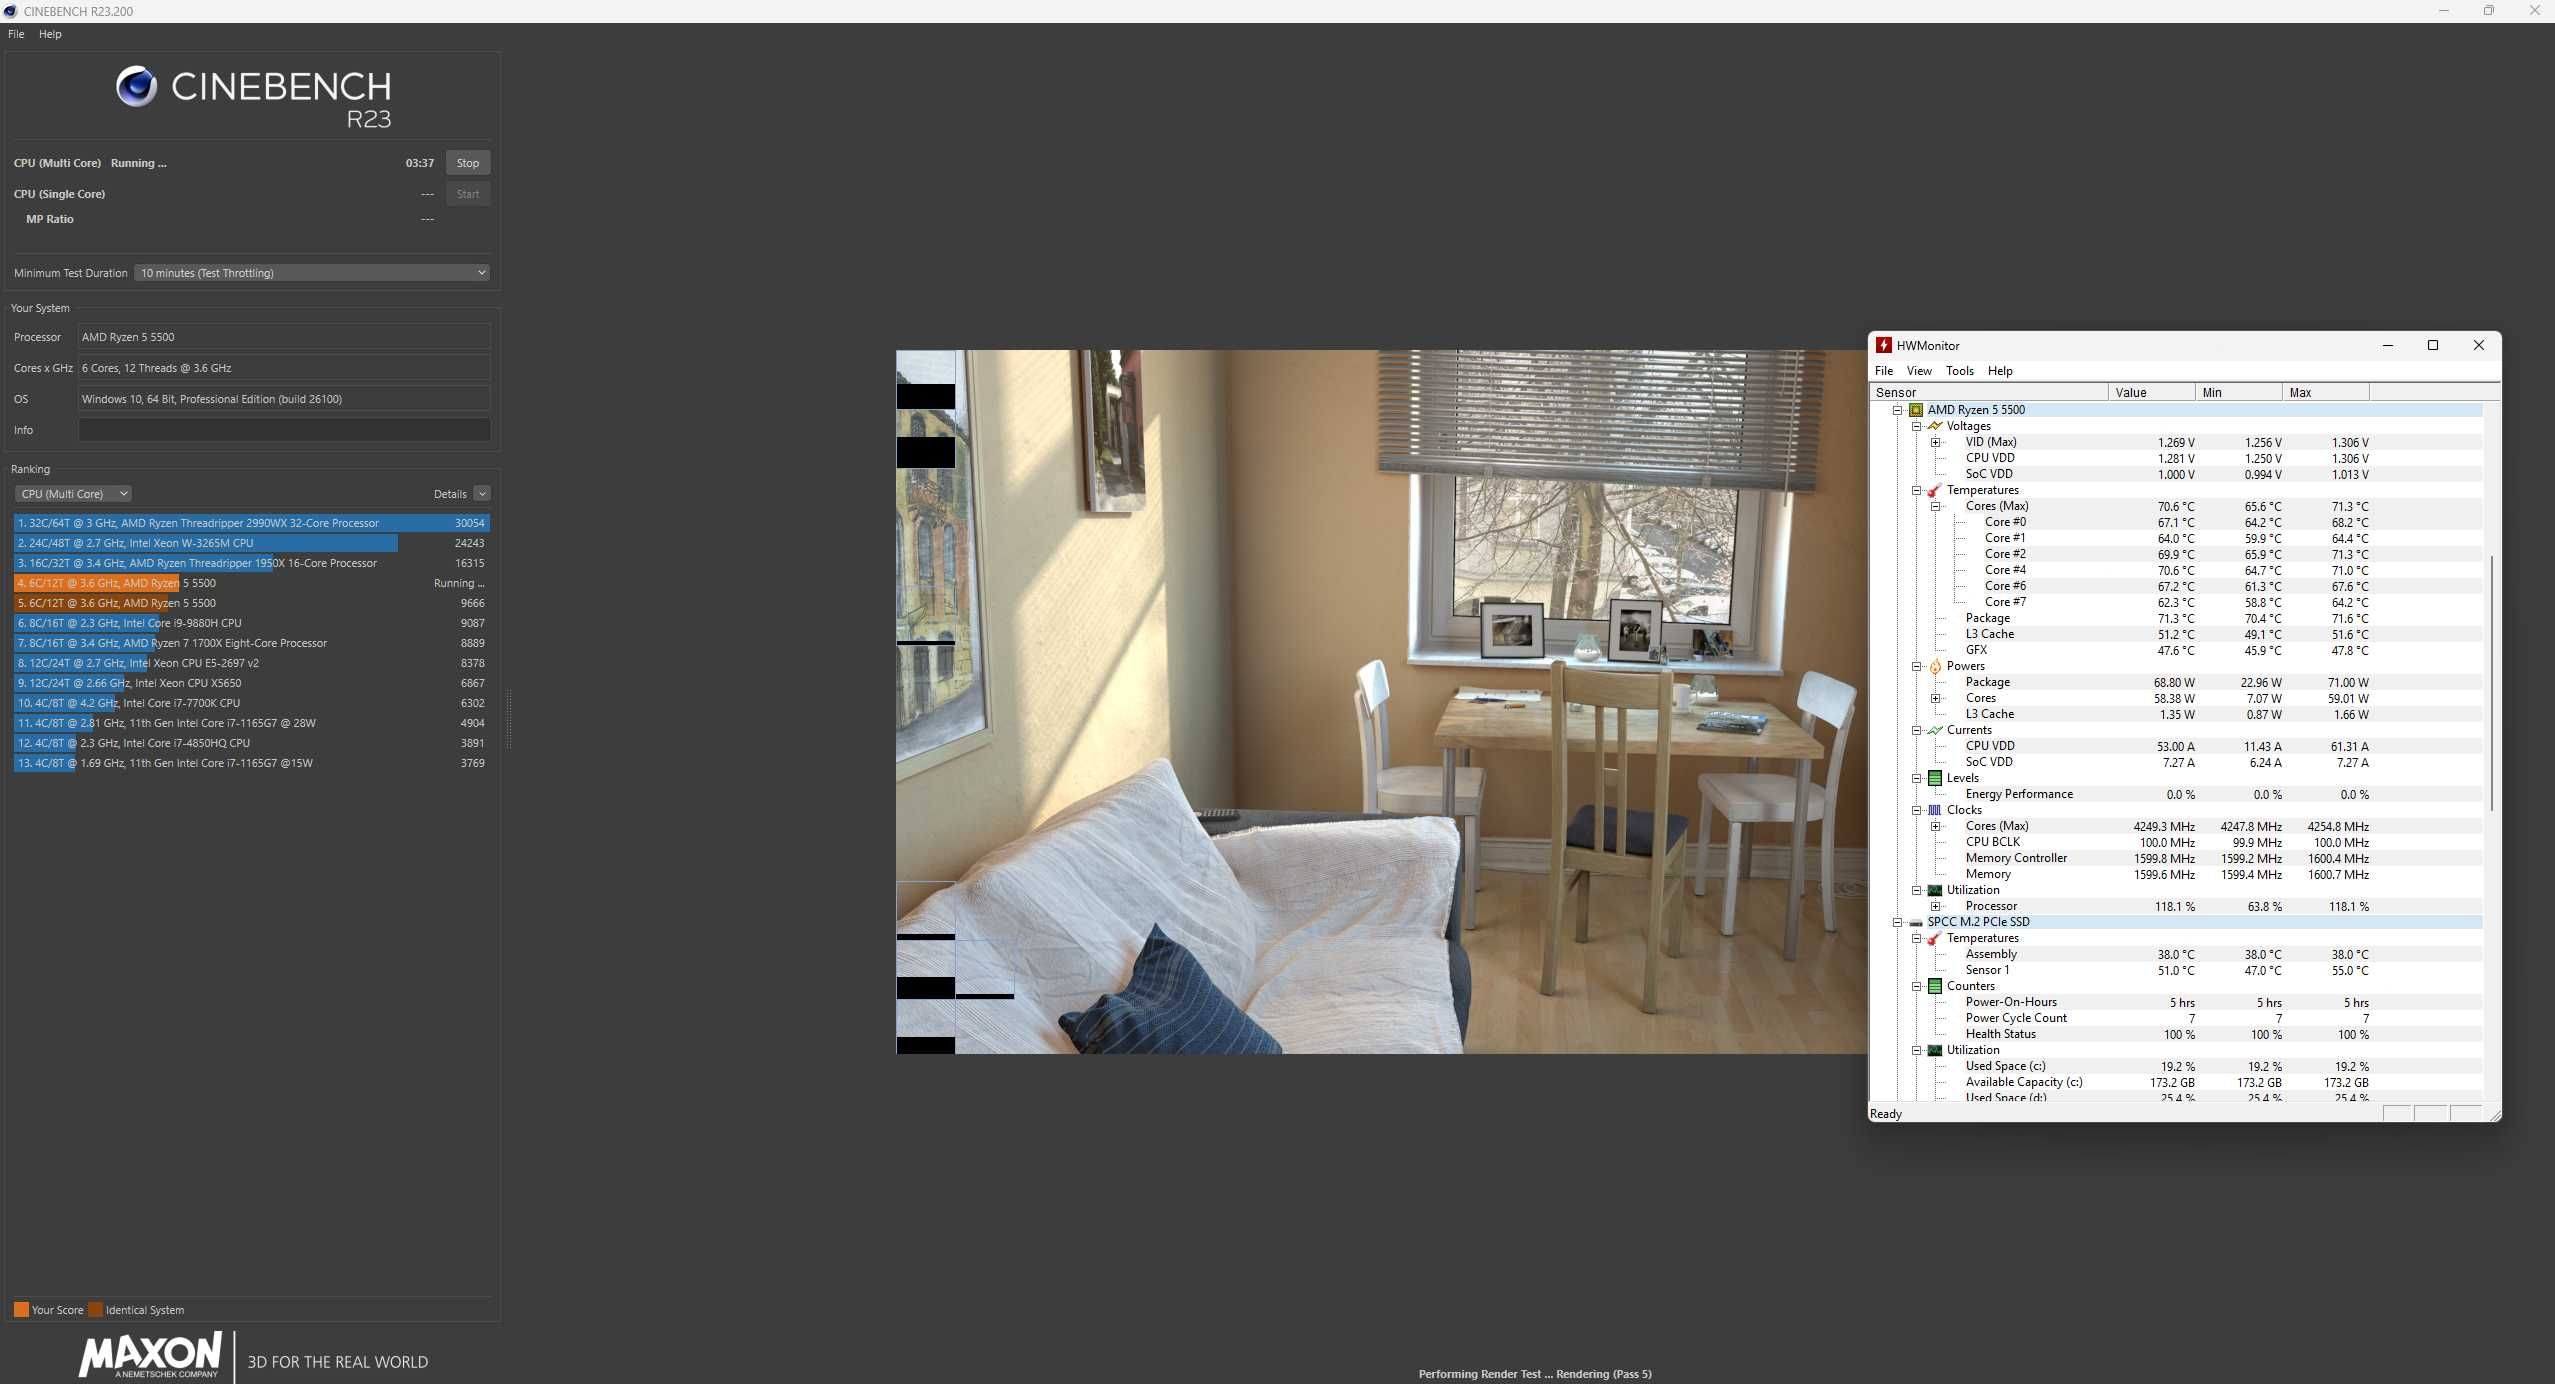Click the graph icon beside the CPU Utilization node
Screen dimensions: 2555x1384
coord(1935,890)
